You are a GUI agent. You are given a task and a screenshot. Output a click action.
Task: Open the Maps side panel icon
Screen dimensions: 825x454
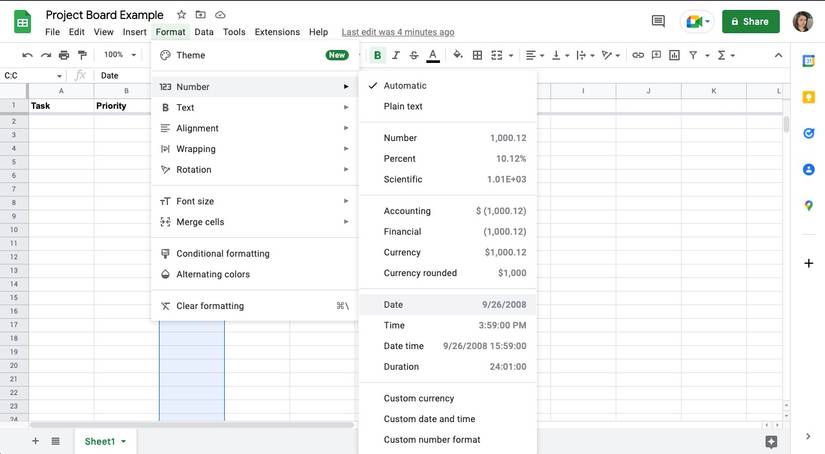pos(808,206)
